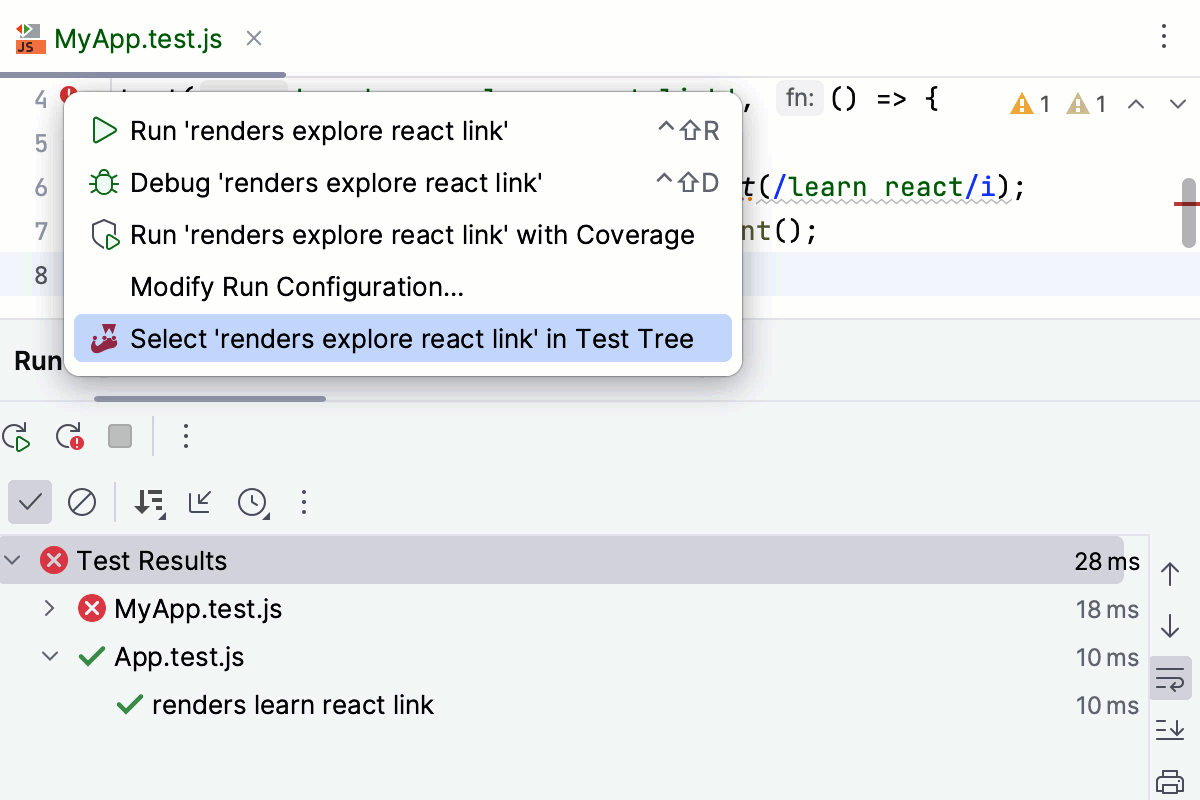The image size is (1200, 800).
Task: Collapse the App.test.js test node
Action: pos(48,657)
